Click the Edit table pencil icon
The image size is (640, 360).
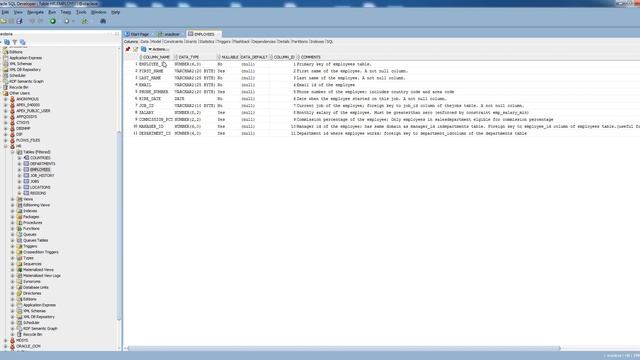tap(136, 49)
